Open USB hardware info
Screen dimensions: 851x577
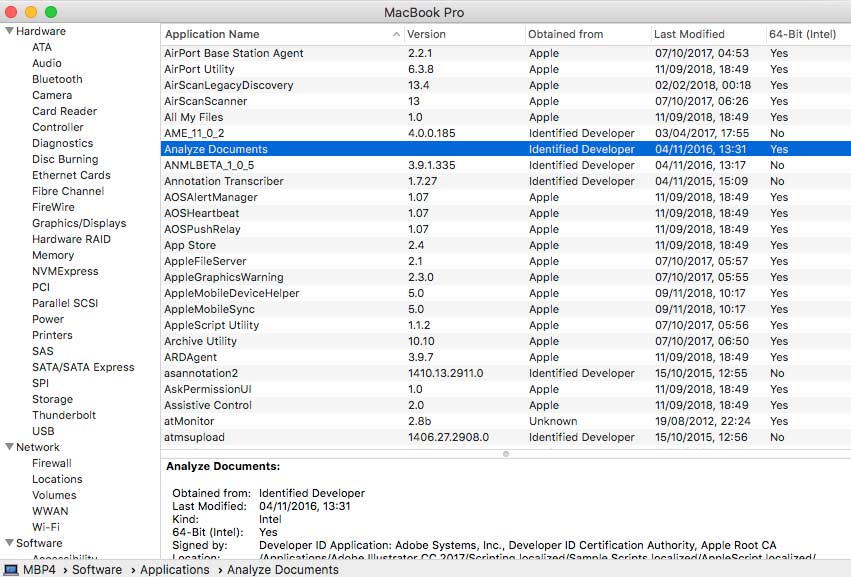click(43, 432)
